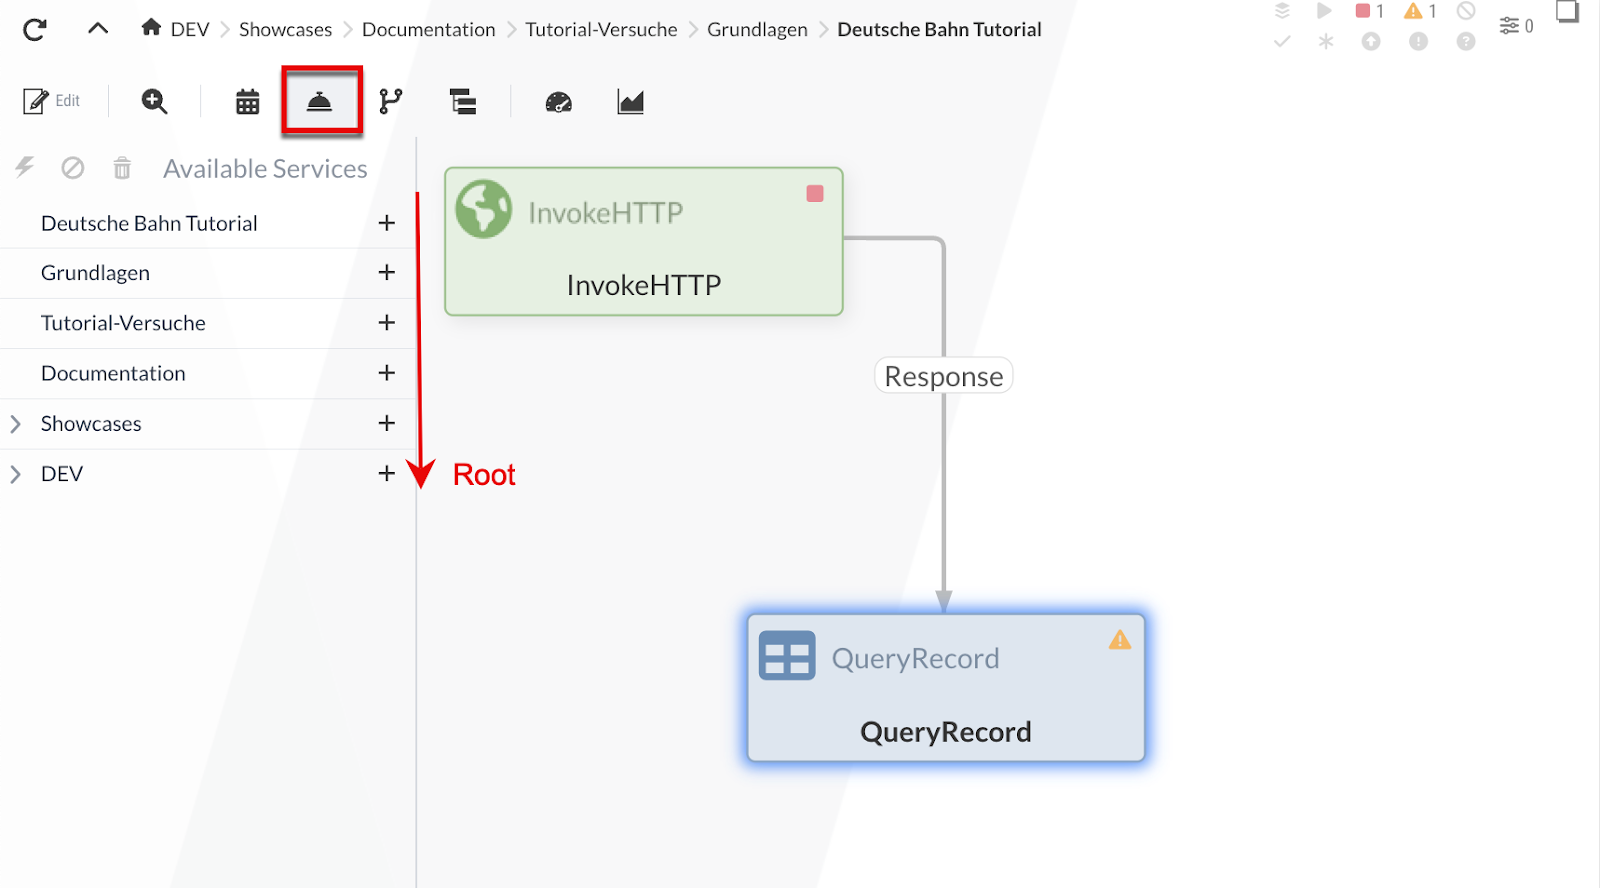The image size is (1600, 888).
Task: Open the zoom magnifier tool
Action: [x=154, y=101]
